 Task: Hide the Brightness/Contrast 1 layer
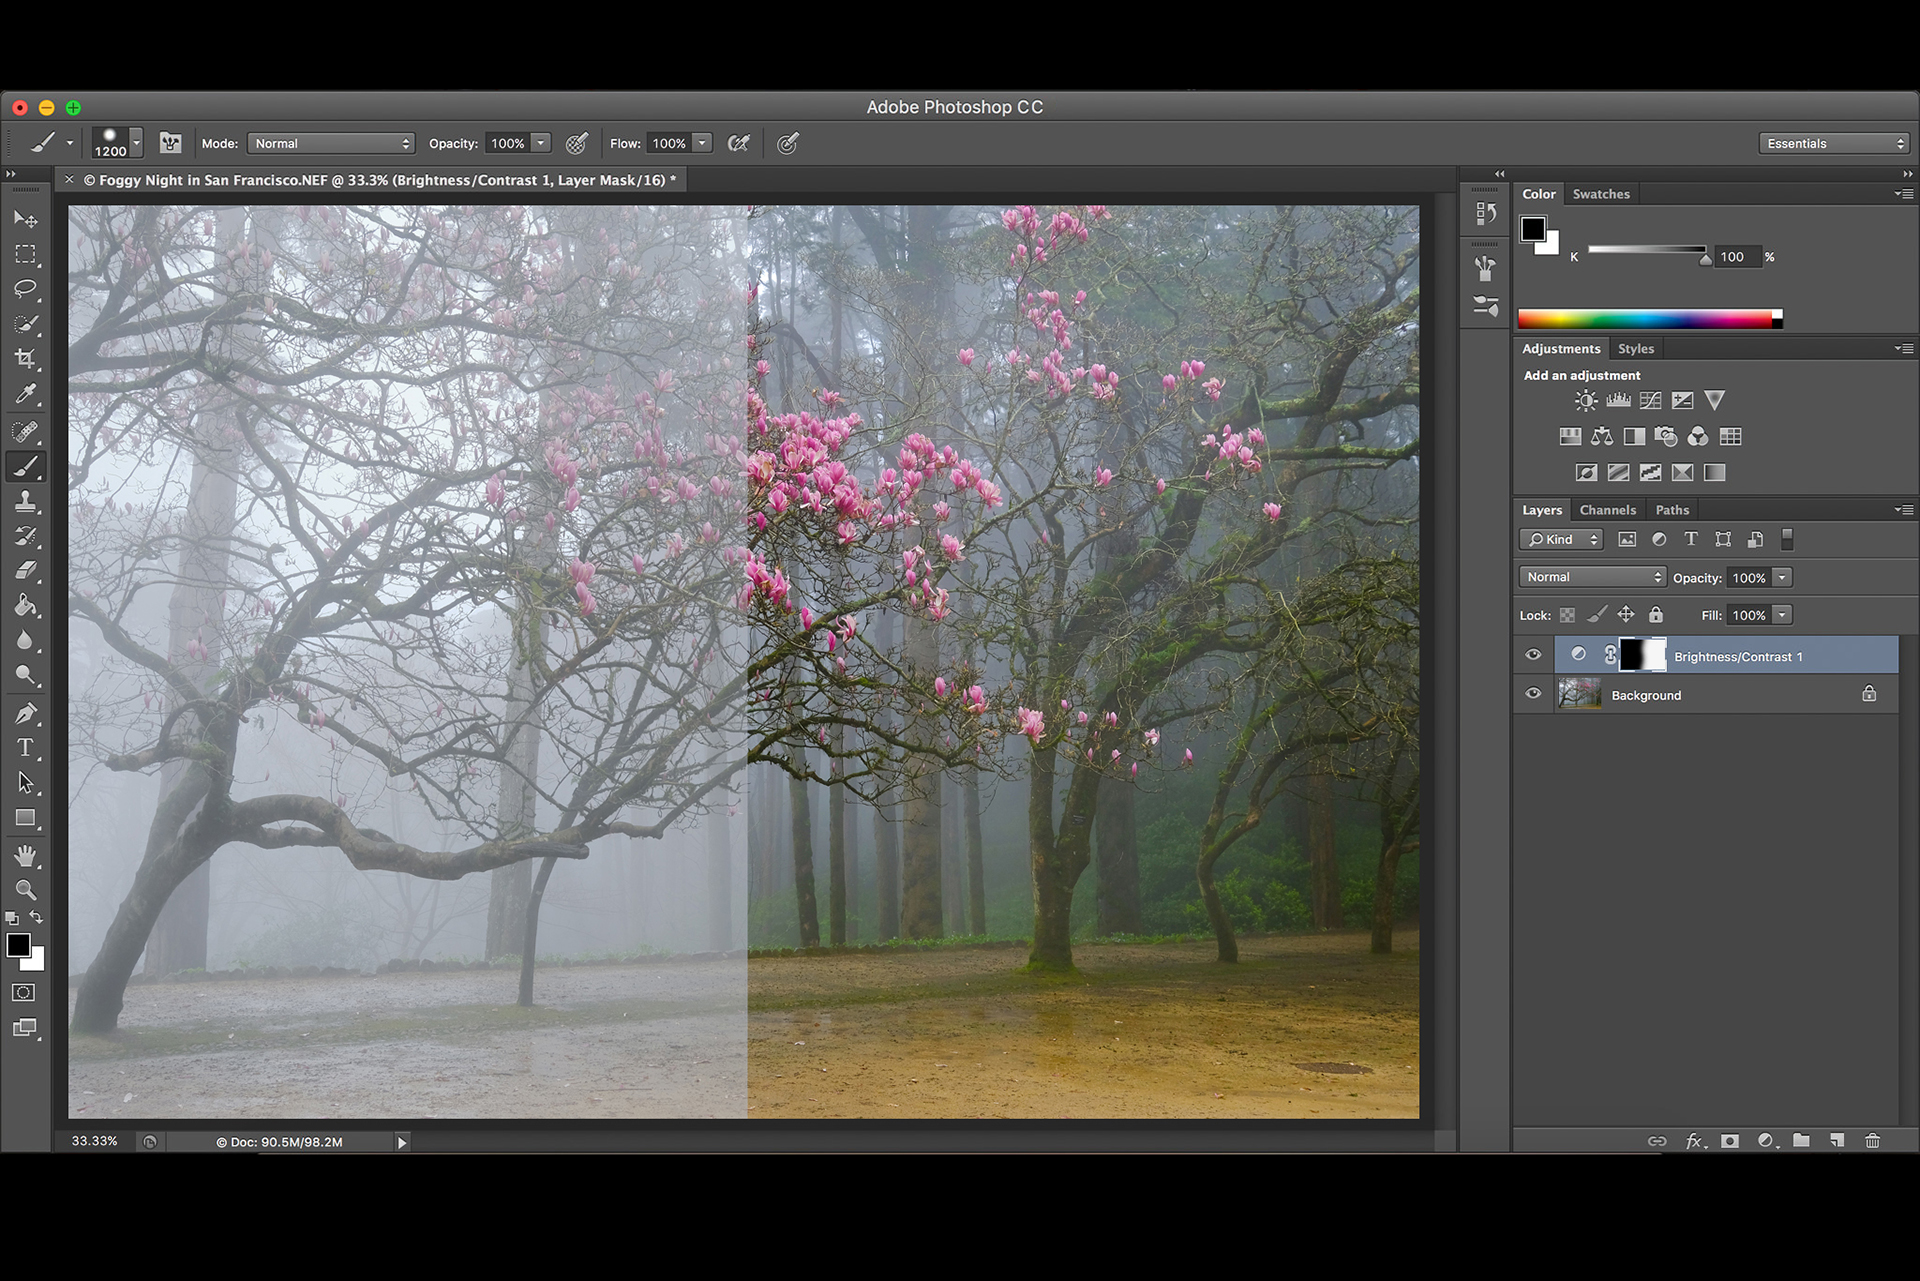(1533, 655)
